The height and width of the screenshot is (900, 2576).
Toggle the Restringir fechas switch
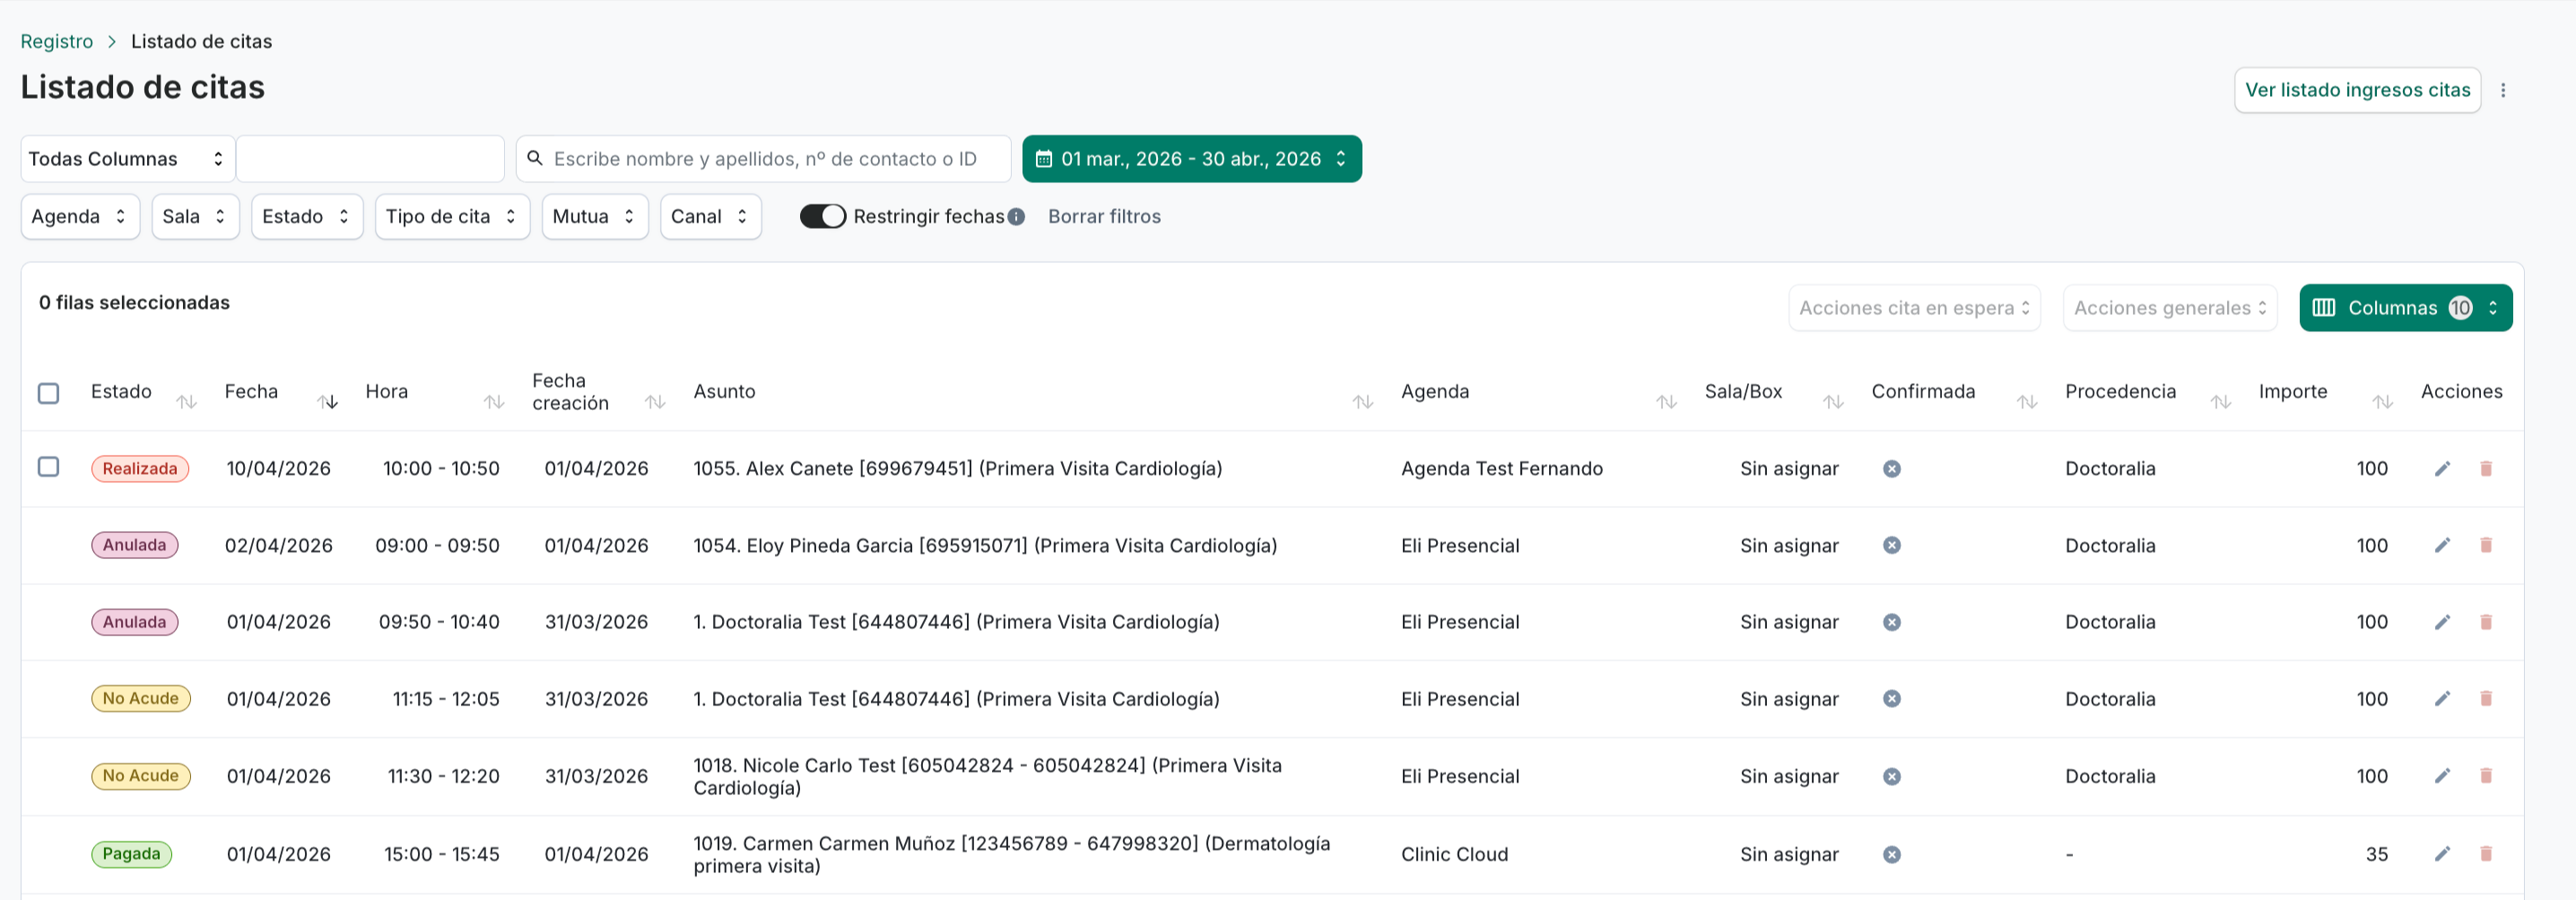pyautogui.click(x=822, y=217)
